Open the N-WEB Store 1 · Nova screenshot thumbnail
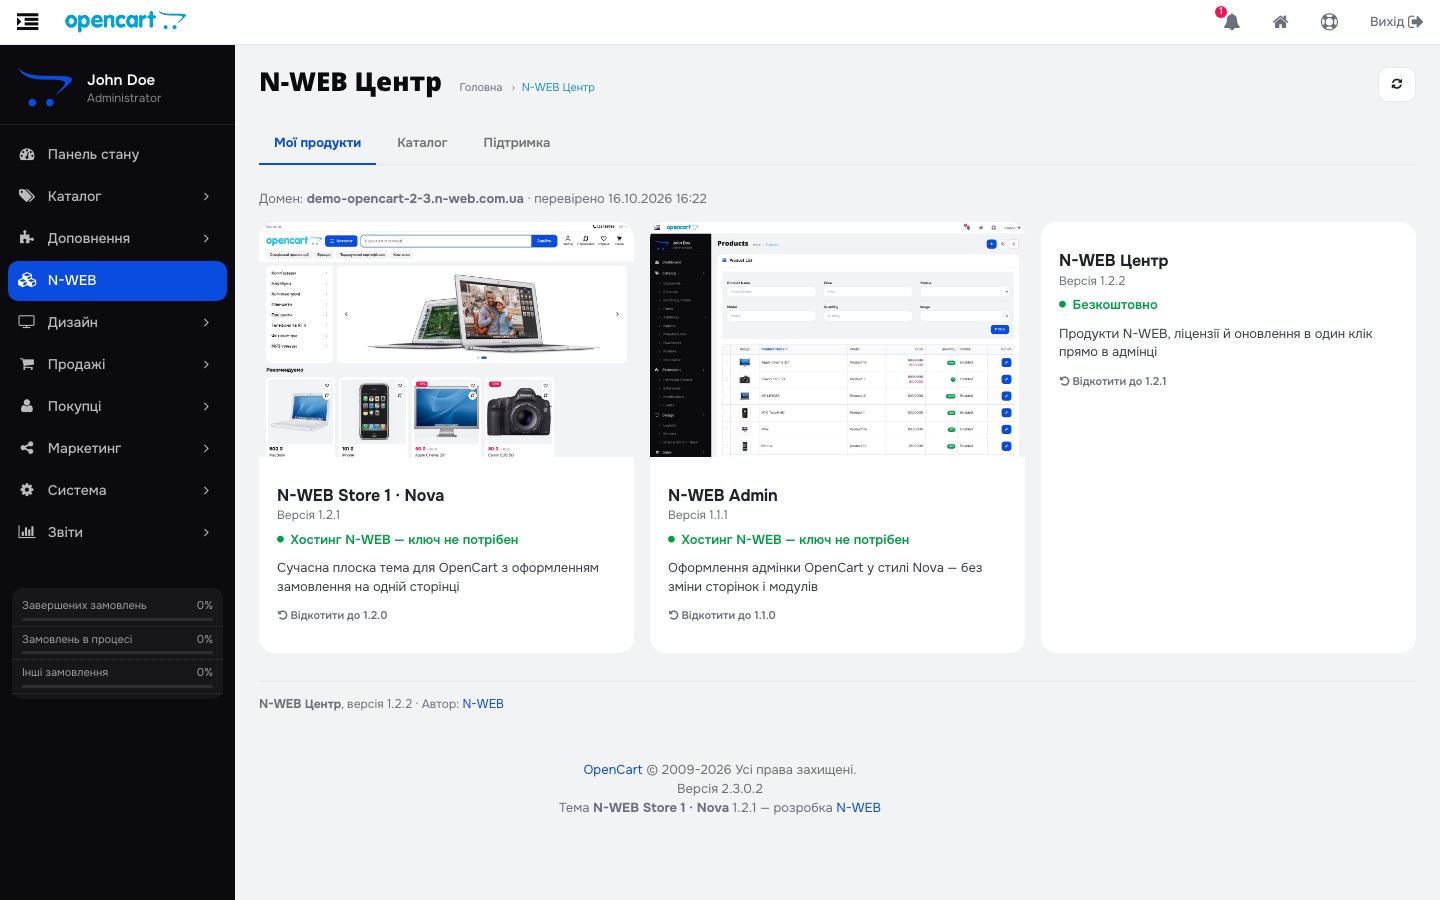This screenshot has height=900, width=1440. 446,340
